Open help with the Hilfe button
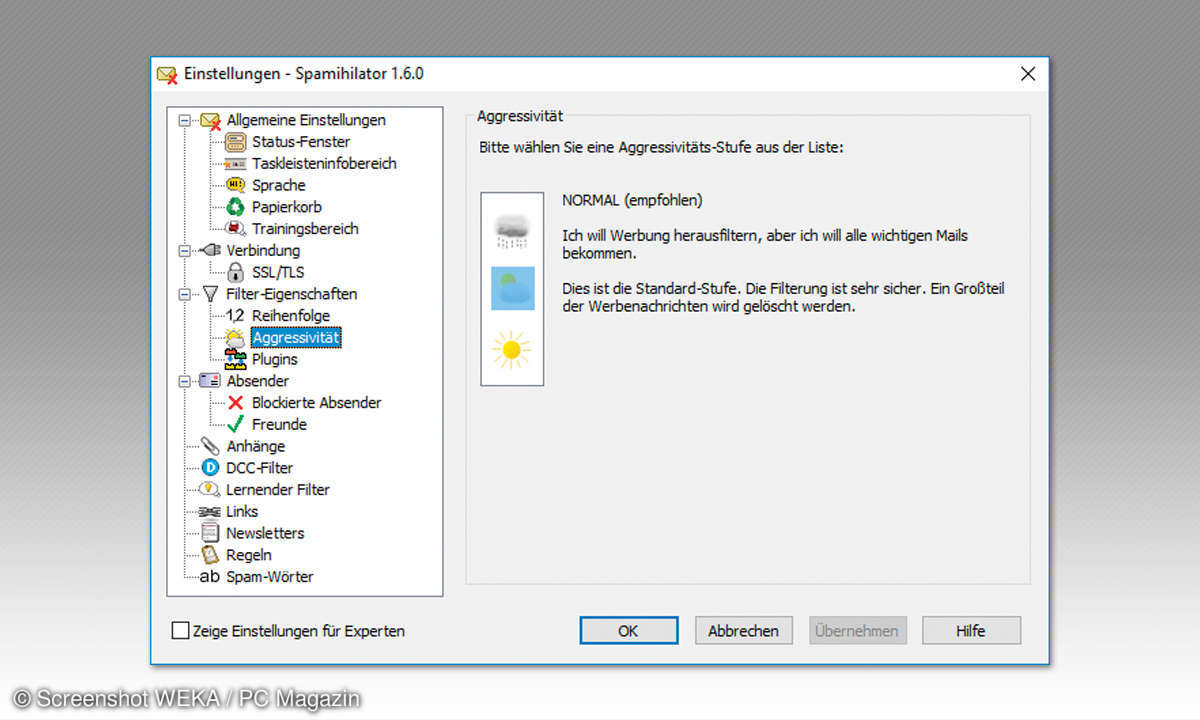 (971, 631)
